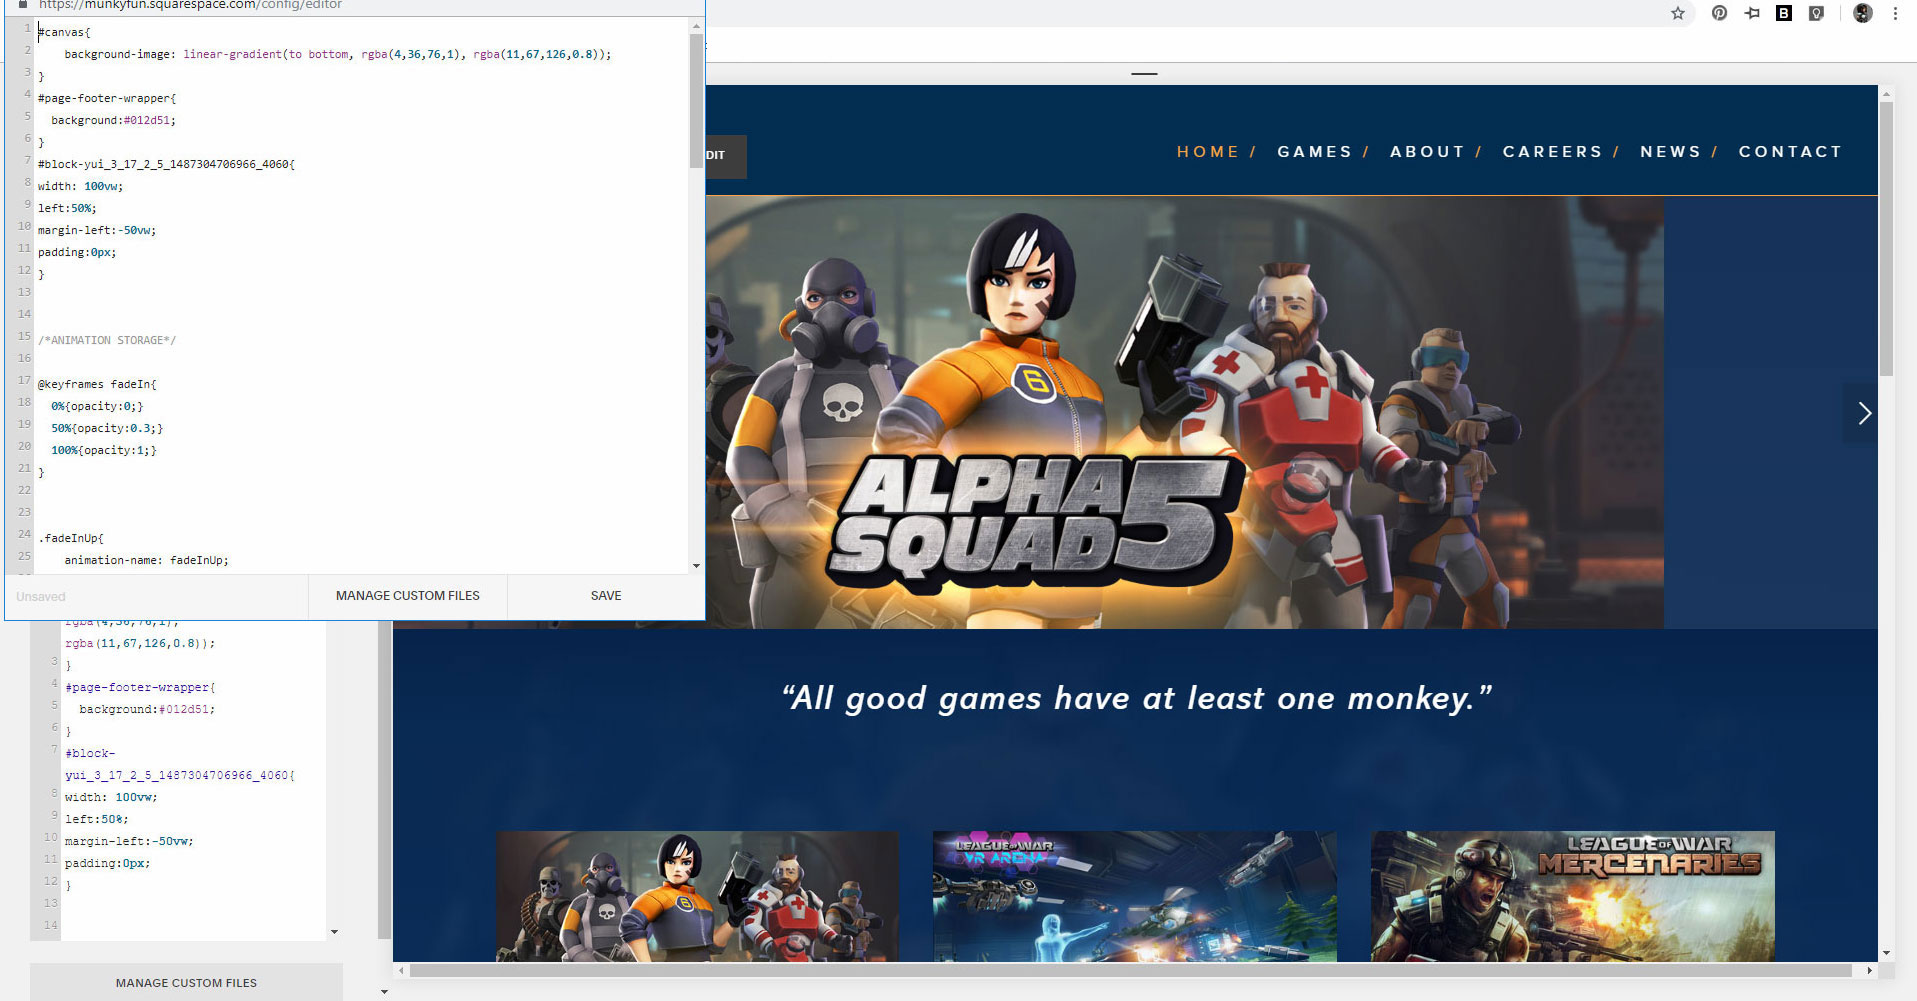Click the '50%{opacity:0.3;}' line

[107, 428]
